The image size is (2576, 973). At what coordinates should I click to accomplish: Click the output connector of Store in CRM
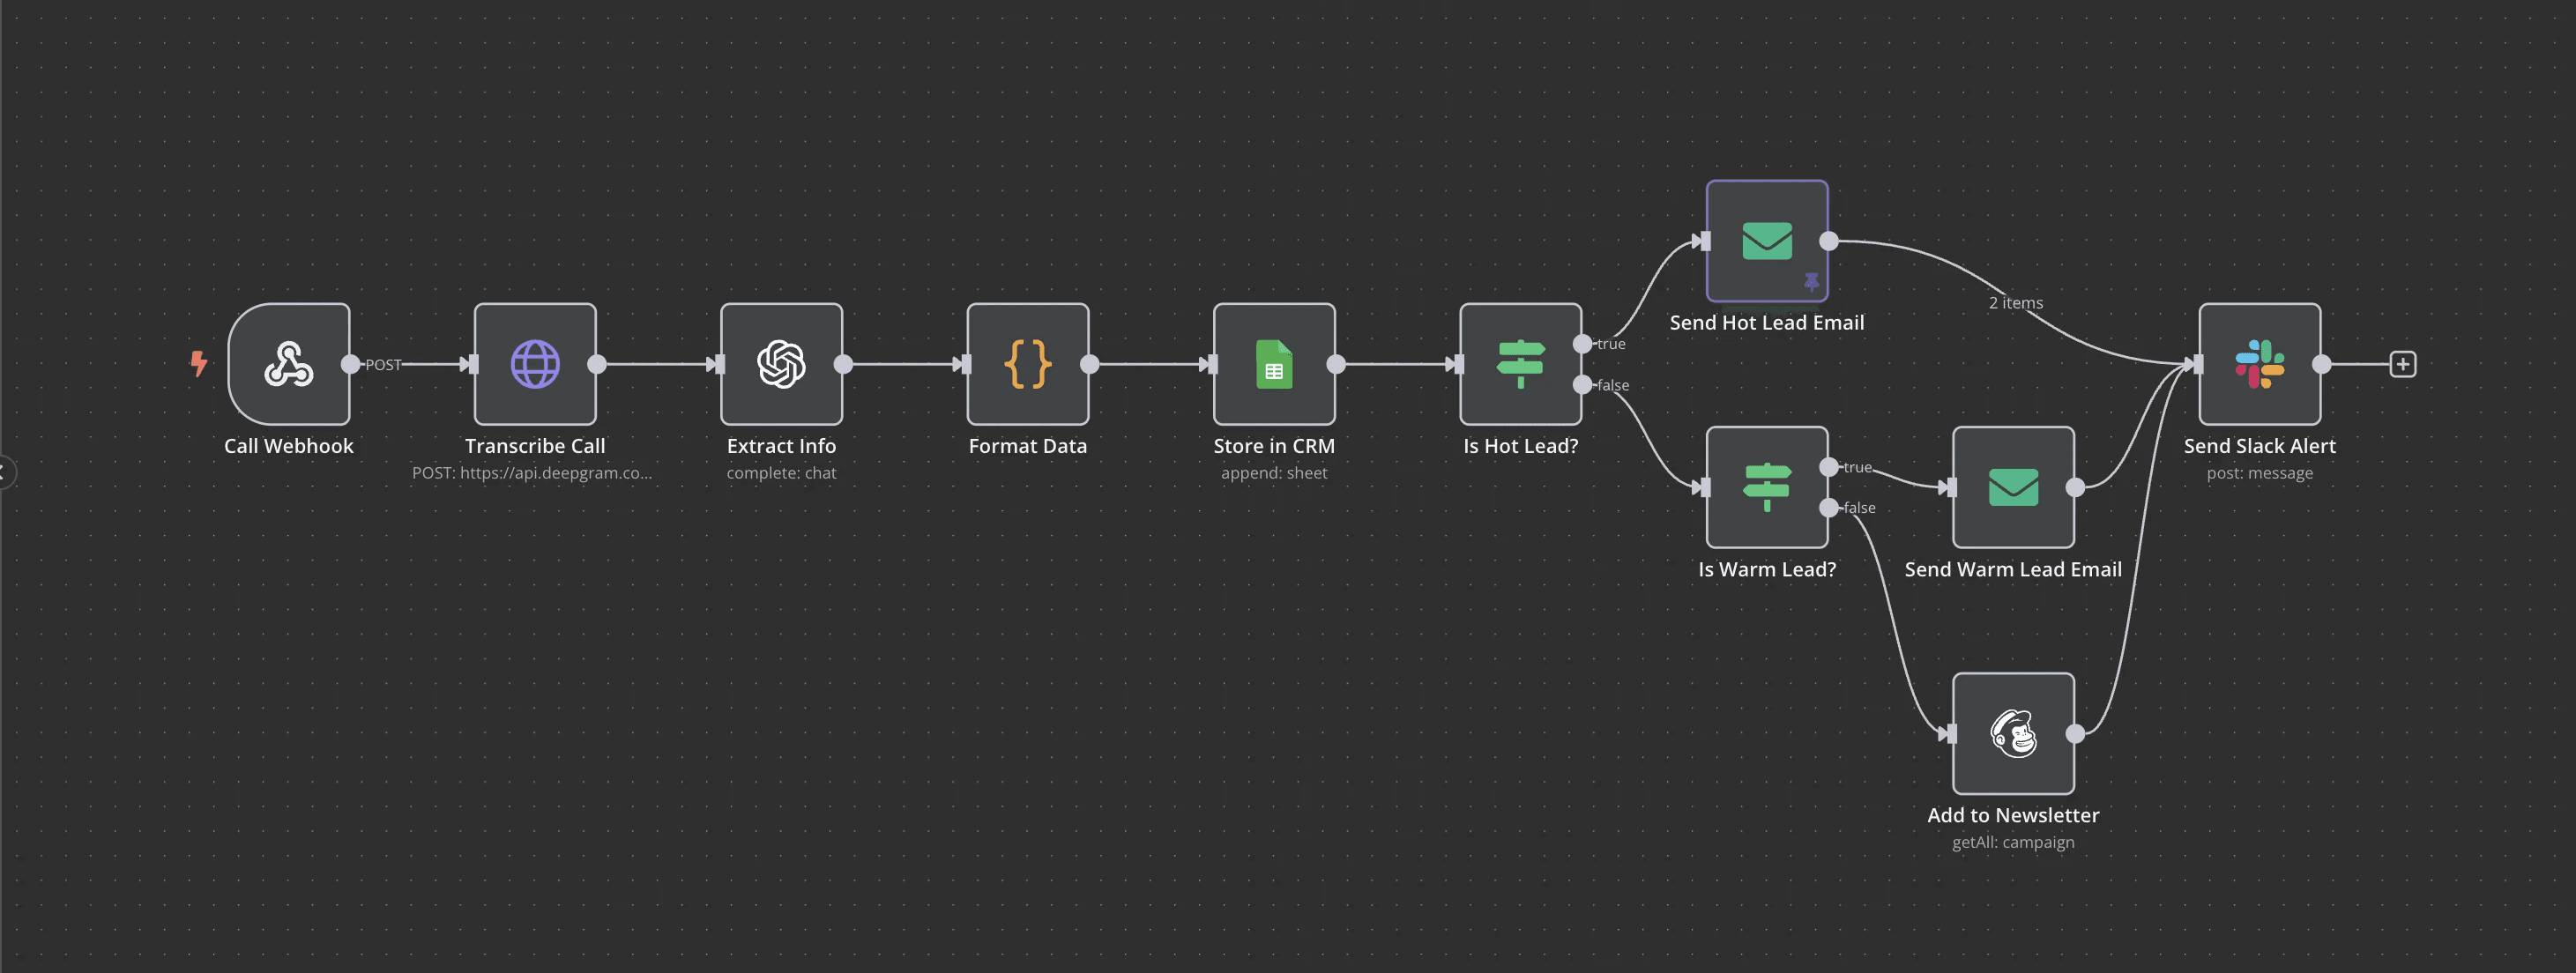[1336, 364]
